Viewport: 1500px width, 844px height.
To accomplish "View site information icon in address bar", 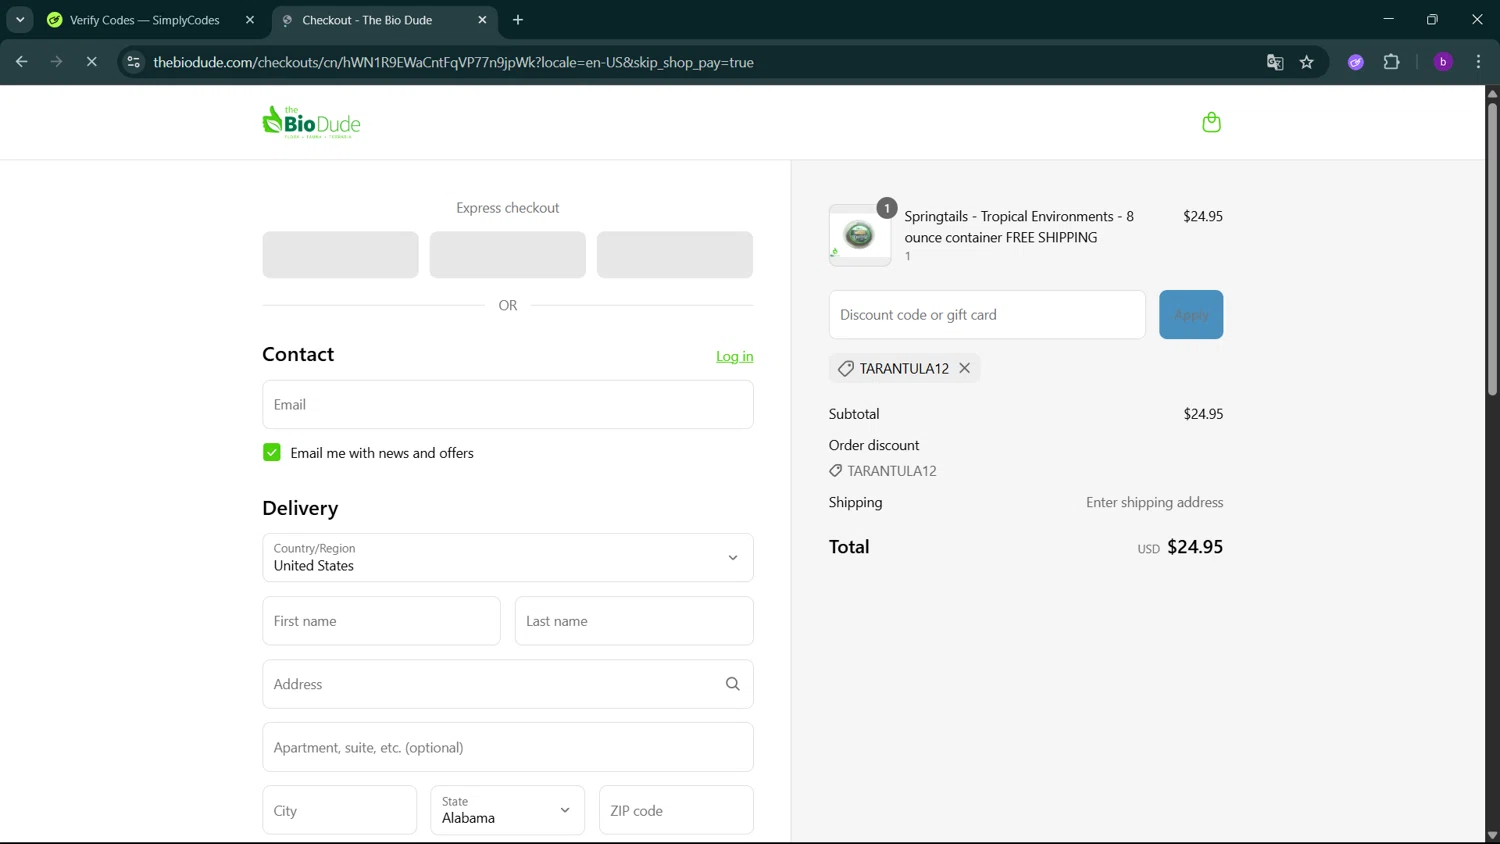I will [133, 62].
